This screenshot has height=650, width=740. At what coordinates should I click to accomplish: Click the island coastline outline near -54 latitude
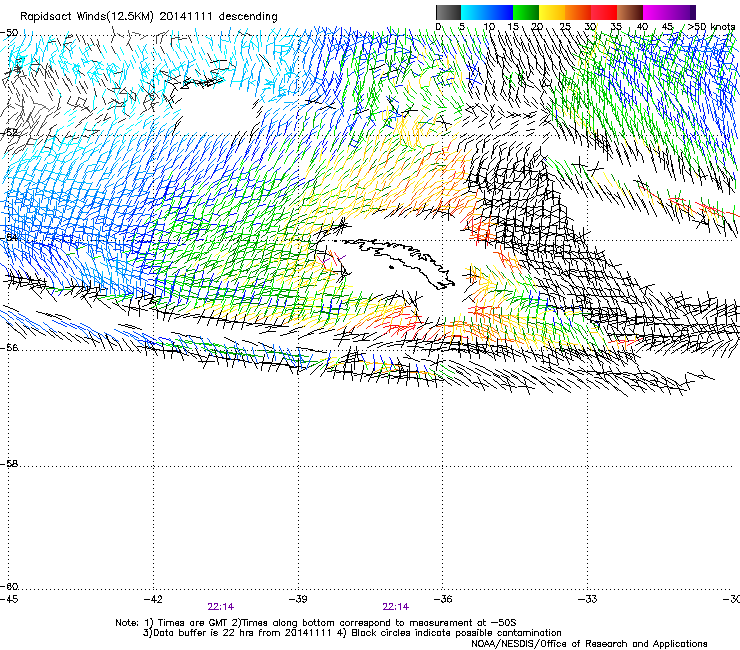pyautogui.click(x=396, y=263)
